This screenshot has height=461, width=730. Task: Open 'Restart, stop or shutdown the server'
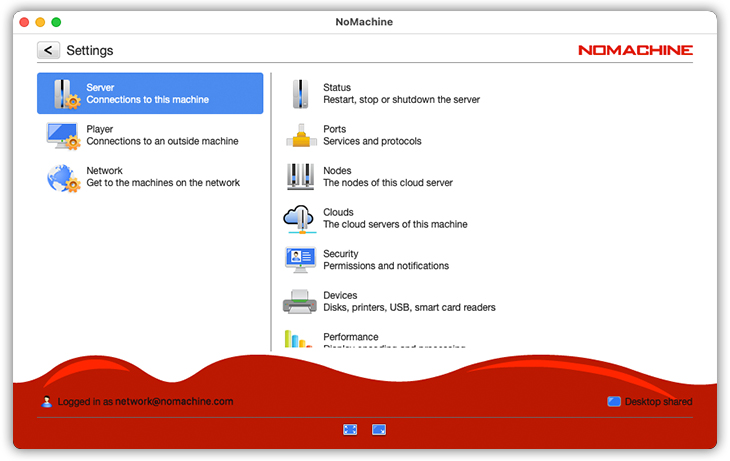(401, 100)
